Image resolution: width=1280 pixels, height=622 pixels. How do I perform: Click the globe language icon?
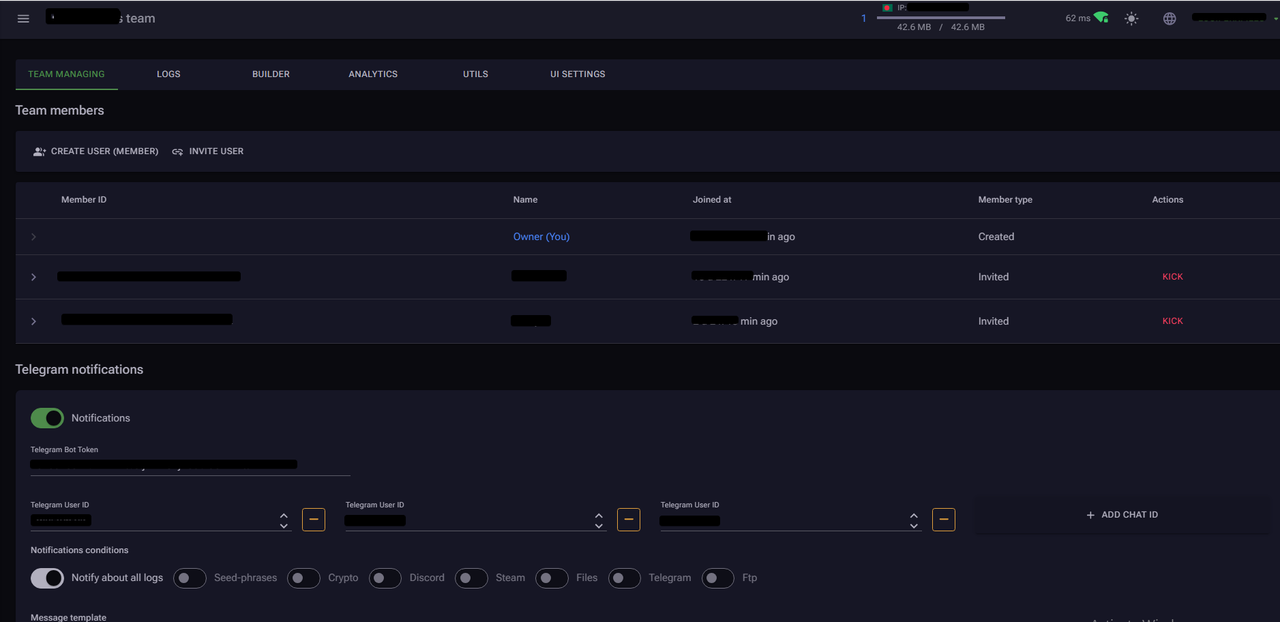1169,18
